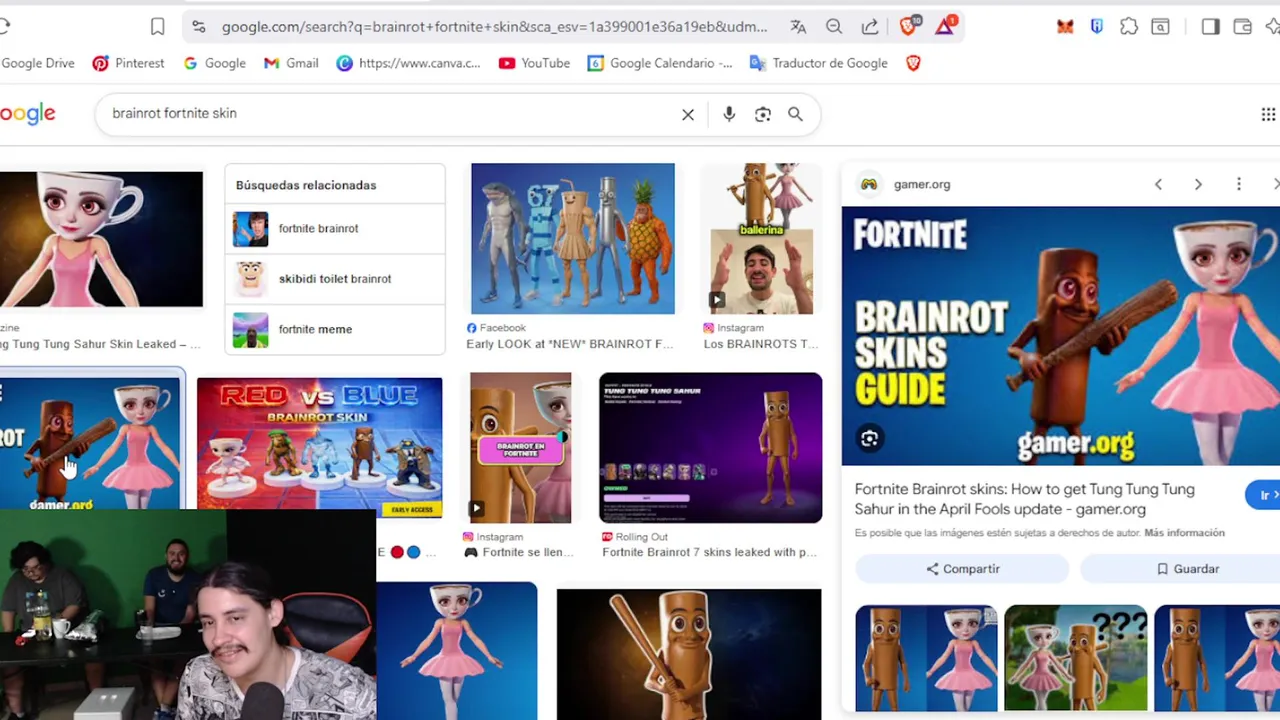Open the large Brainrot Skins Guide image
Screen dimensions: 1280x720
[1060, 336]
